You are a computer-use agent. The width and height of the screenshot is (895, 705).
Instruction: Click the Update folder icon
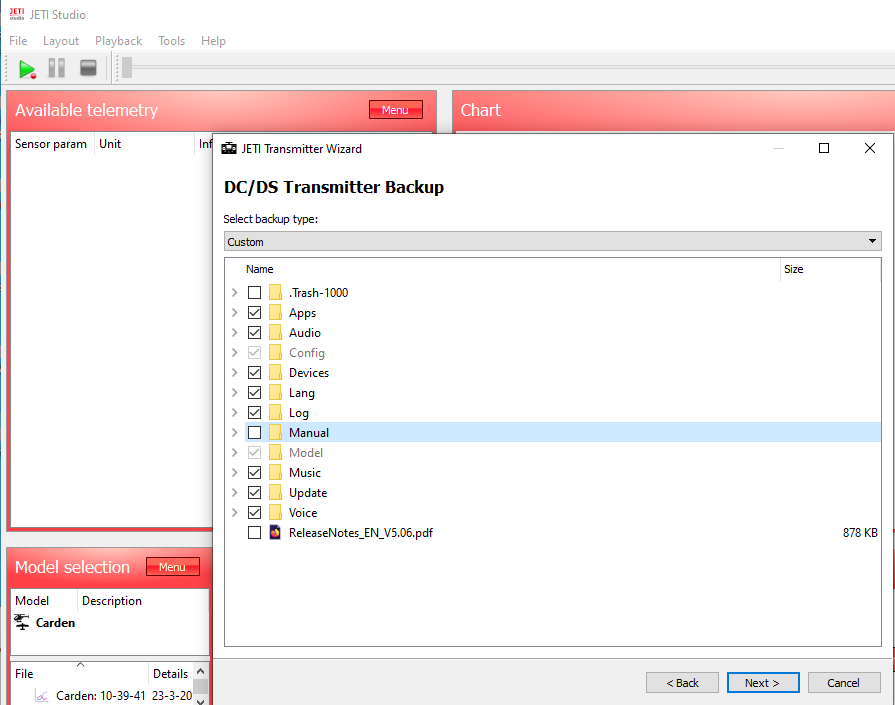coord(275,492)
